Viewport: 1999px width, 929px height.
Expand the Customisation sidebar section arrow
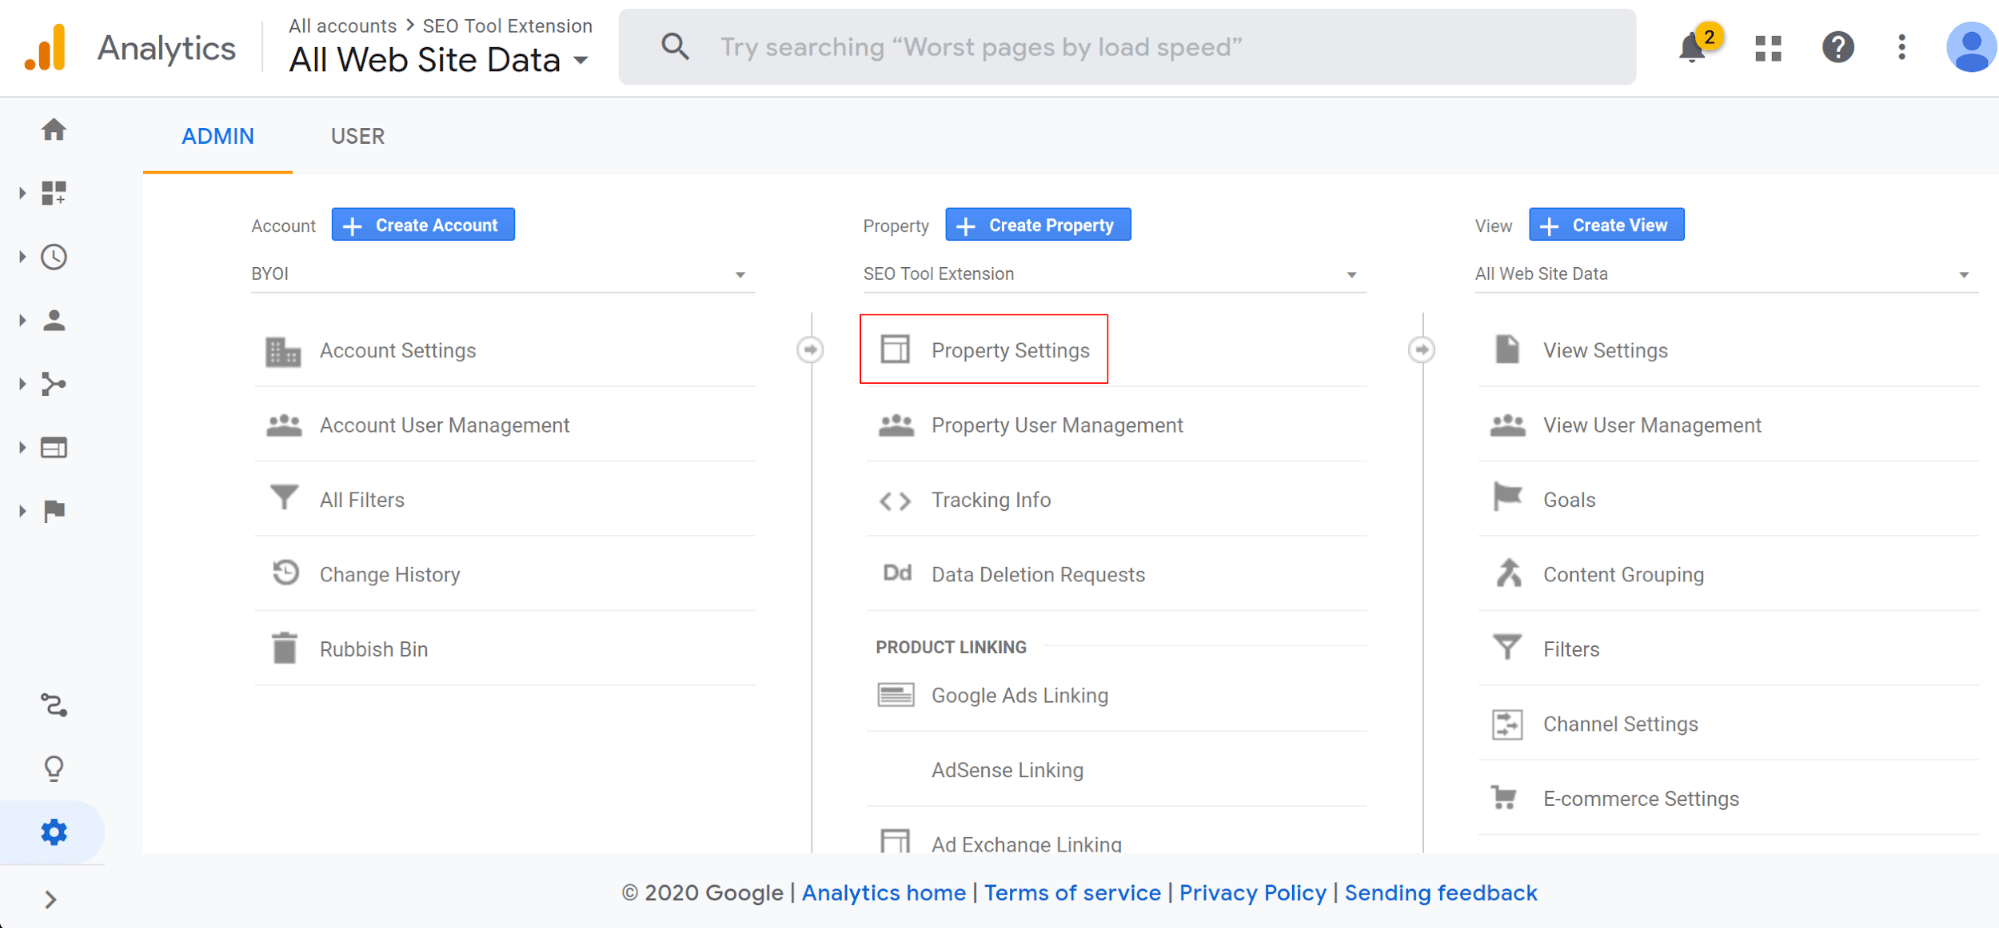tap(22, 193)
